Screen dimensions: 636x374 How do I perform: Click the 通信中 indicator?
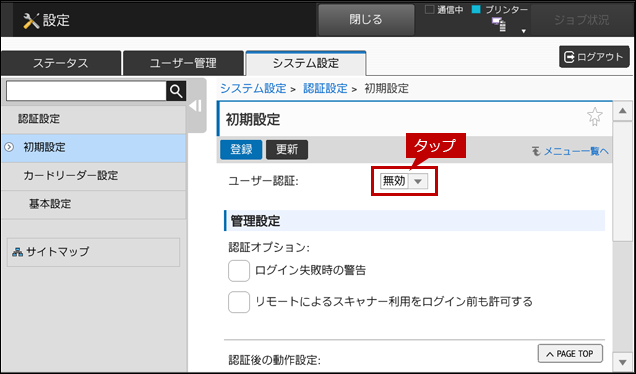click(x=444, y=10)
